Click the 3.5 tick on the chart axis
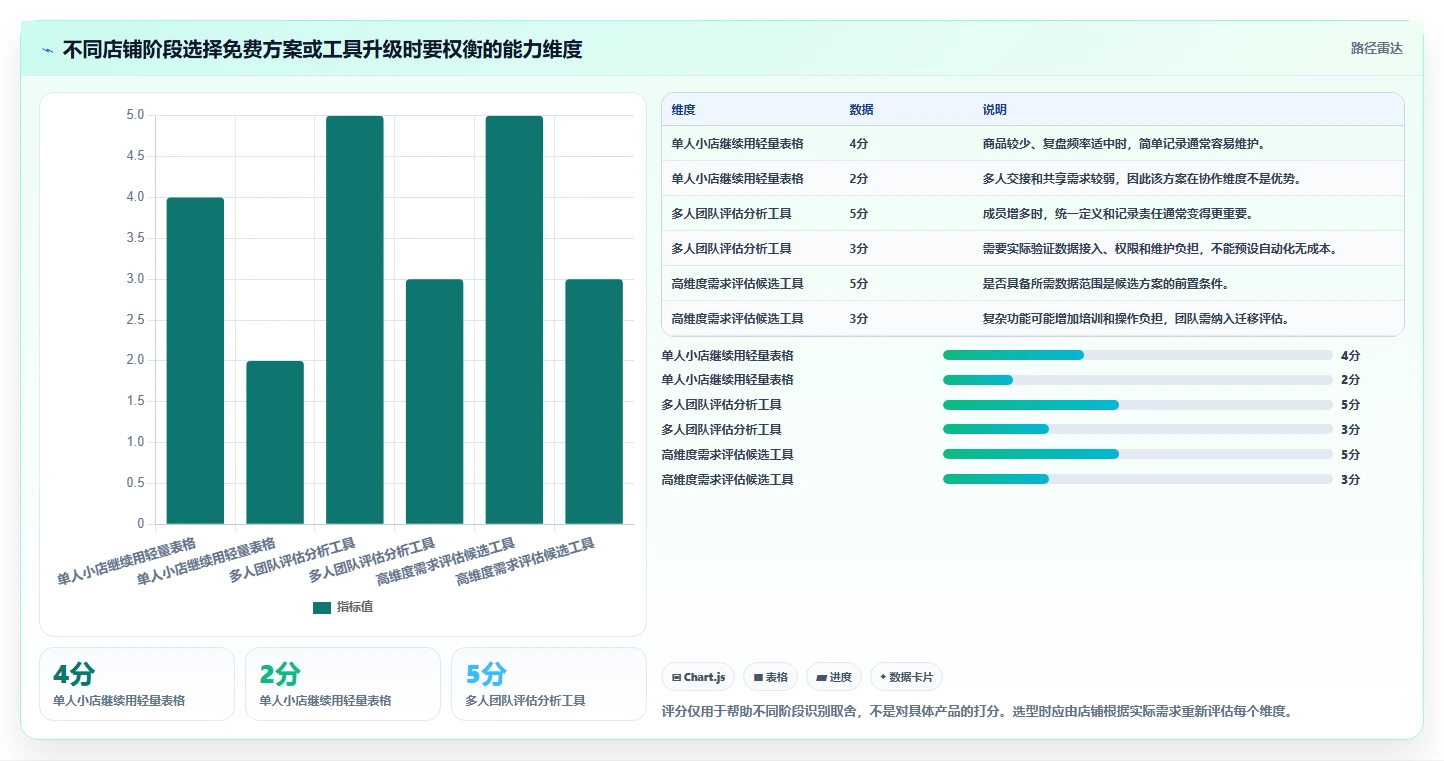1444x761 pixels. [x=134, y=238]
